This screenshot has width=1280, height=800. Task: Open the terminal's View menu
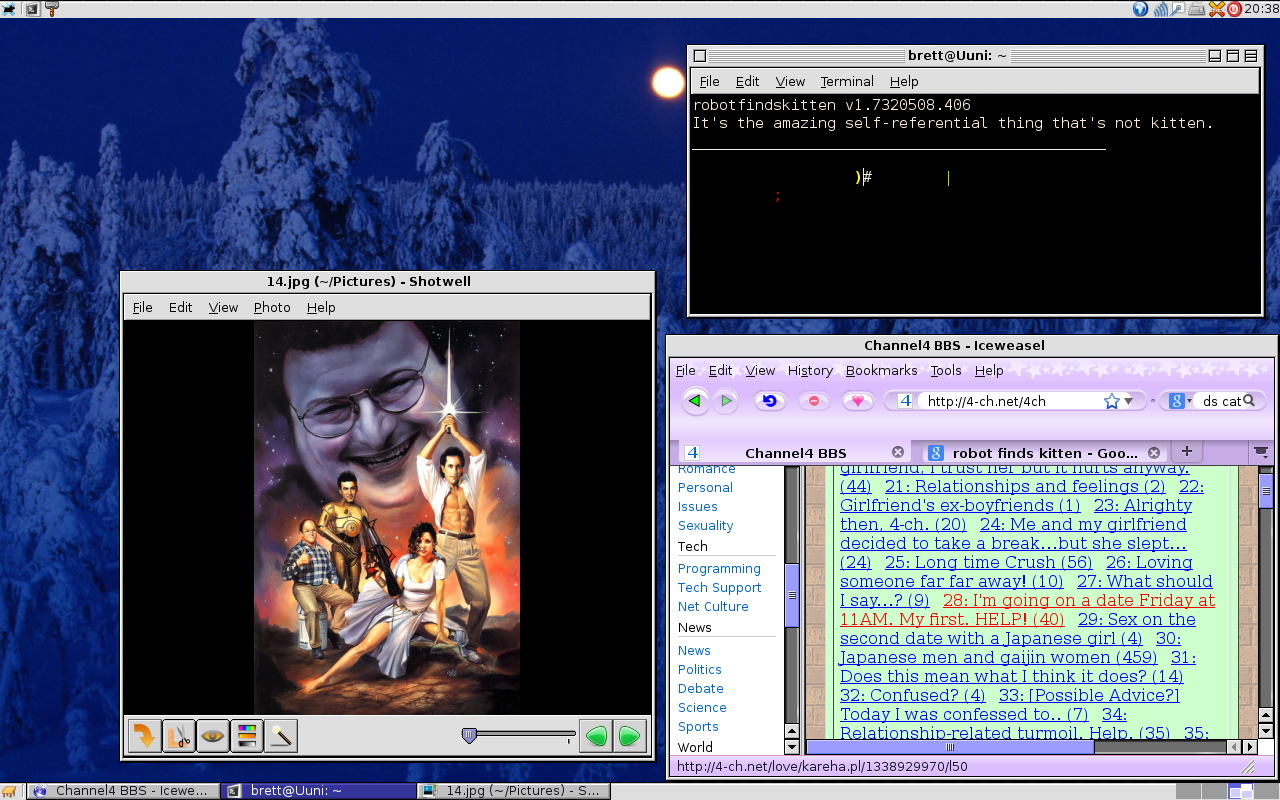[790, 81]
